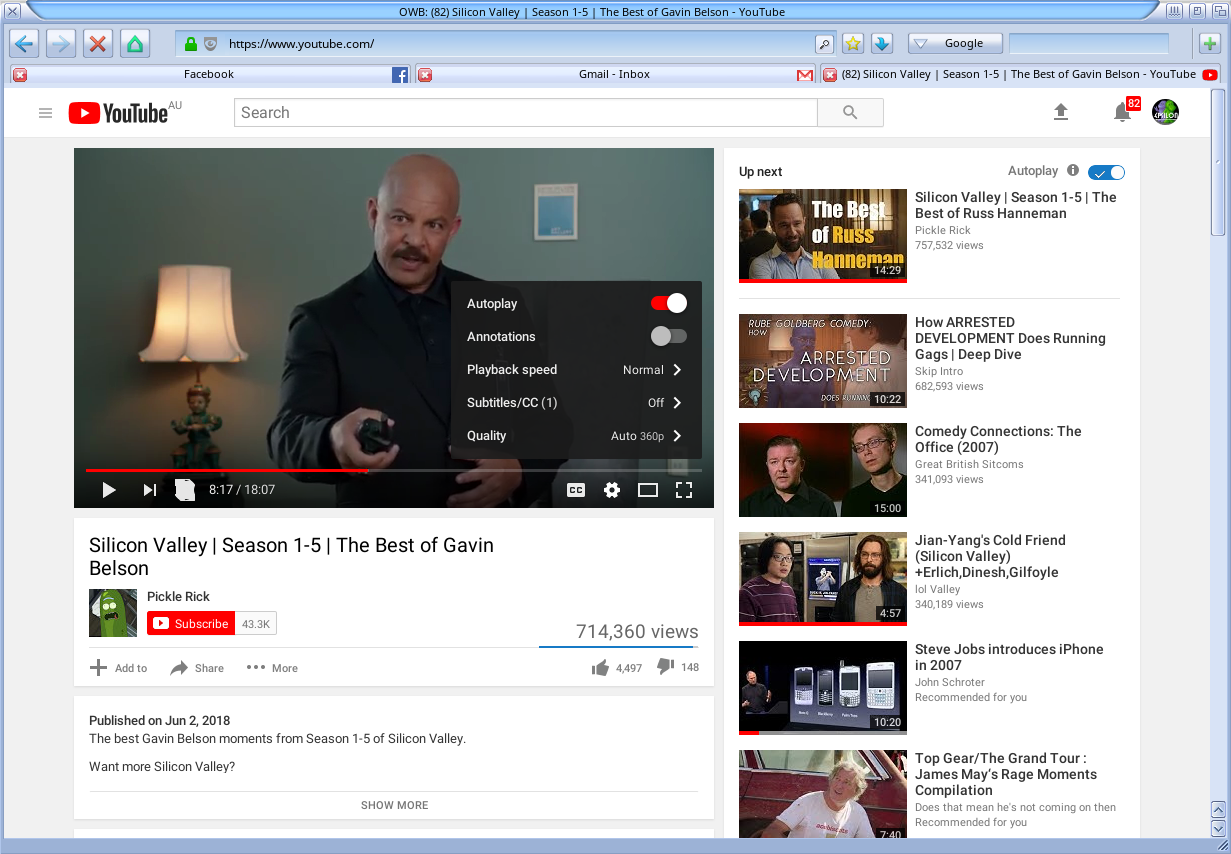Viewport: 1231px width, 854px height.
Task: Open the Comedy Connections thumbnail 15:00
Action: (x=823, y=470)
